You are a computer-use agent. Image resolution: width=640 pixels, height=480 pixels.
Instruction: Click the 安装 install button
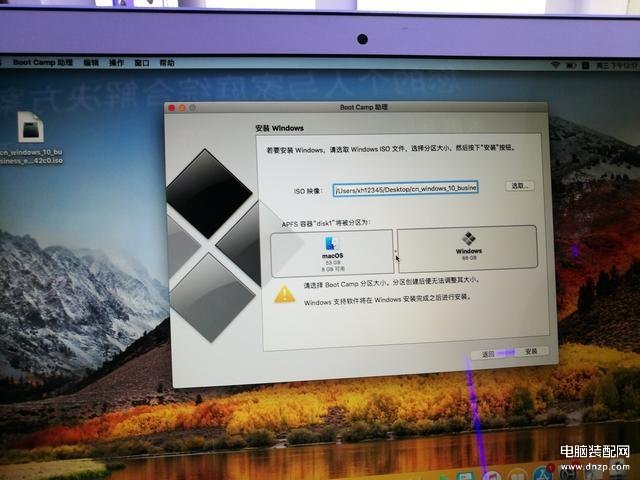[531, 351]
